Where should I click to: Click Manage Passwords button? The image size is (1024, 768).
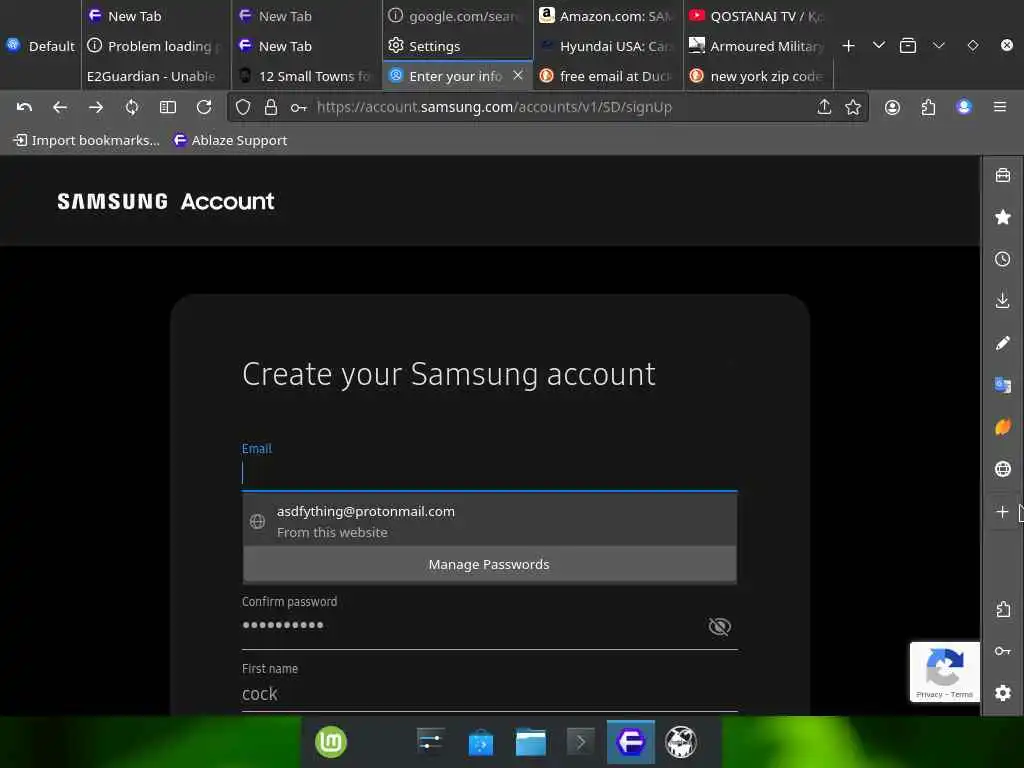click(489, 564)
